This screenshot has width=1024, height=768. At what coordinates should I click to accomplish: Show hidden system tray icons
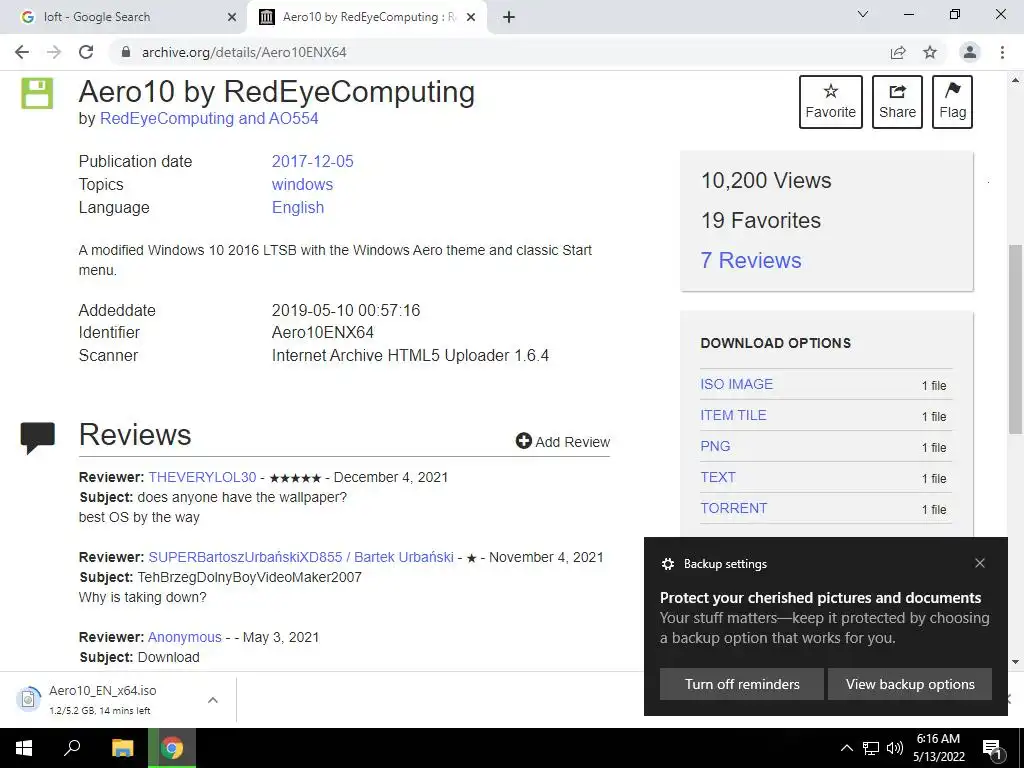846,748
